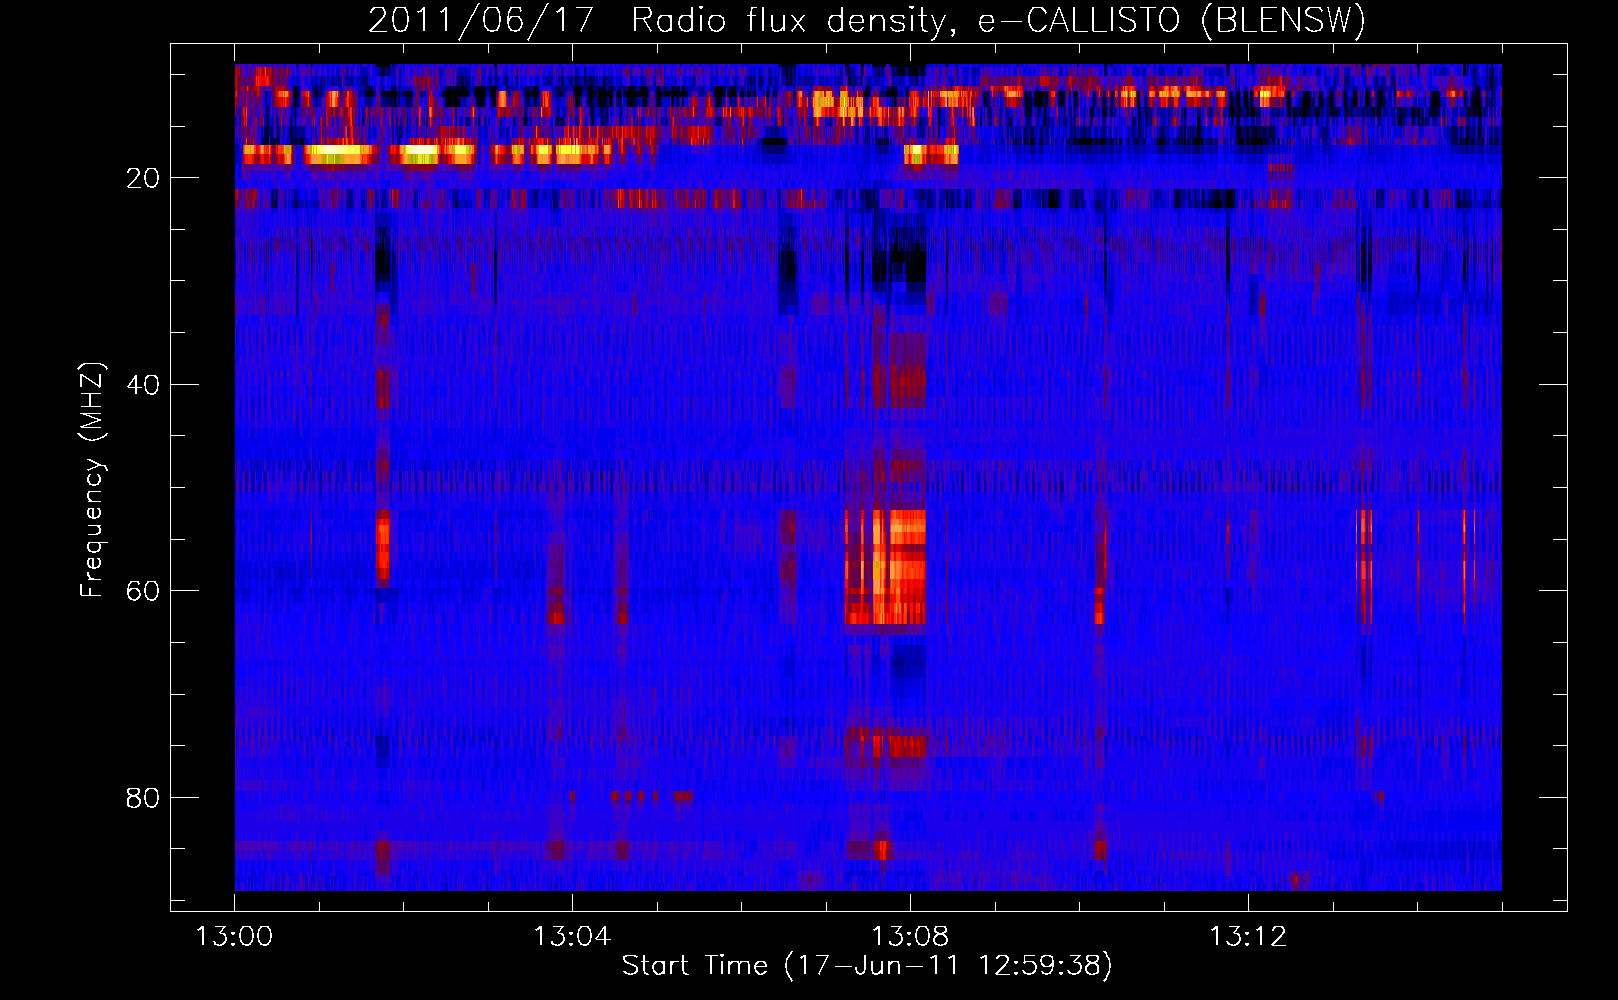Click the '60' frequency tick label
The image size is (1618, 1000).
click(x=143, y=591)
